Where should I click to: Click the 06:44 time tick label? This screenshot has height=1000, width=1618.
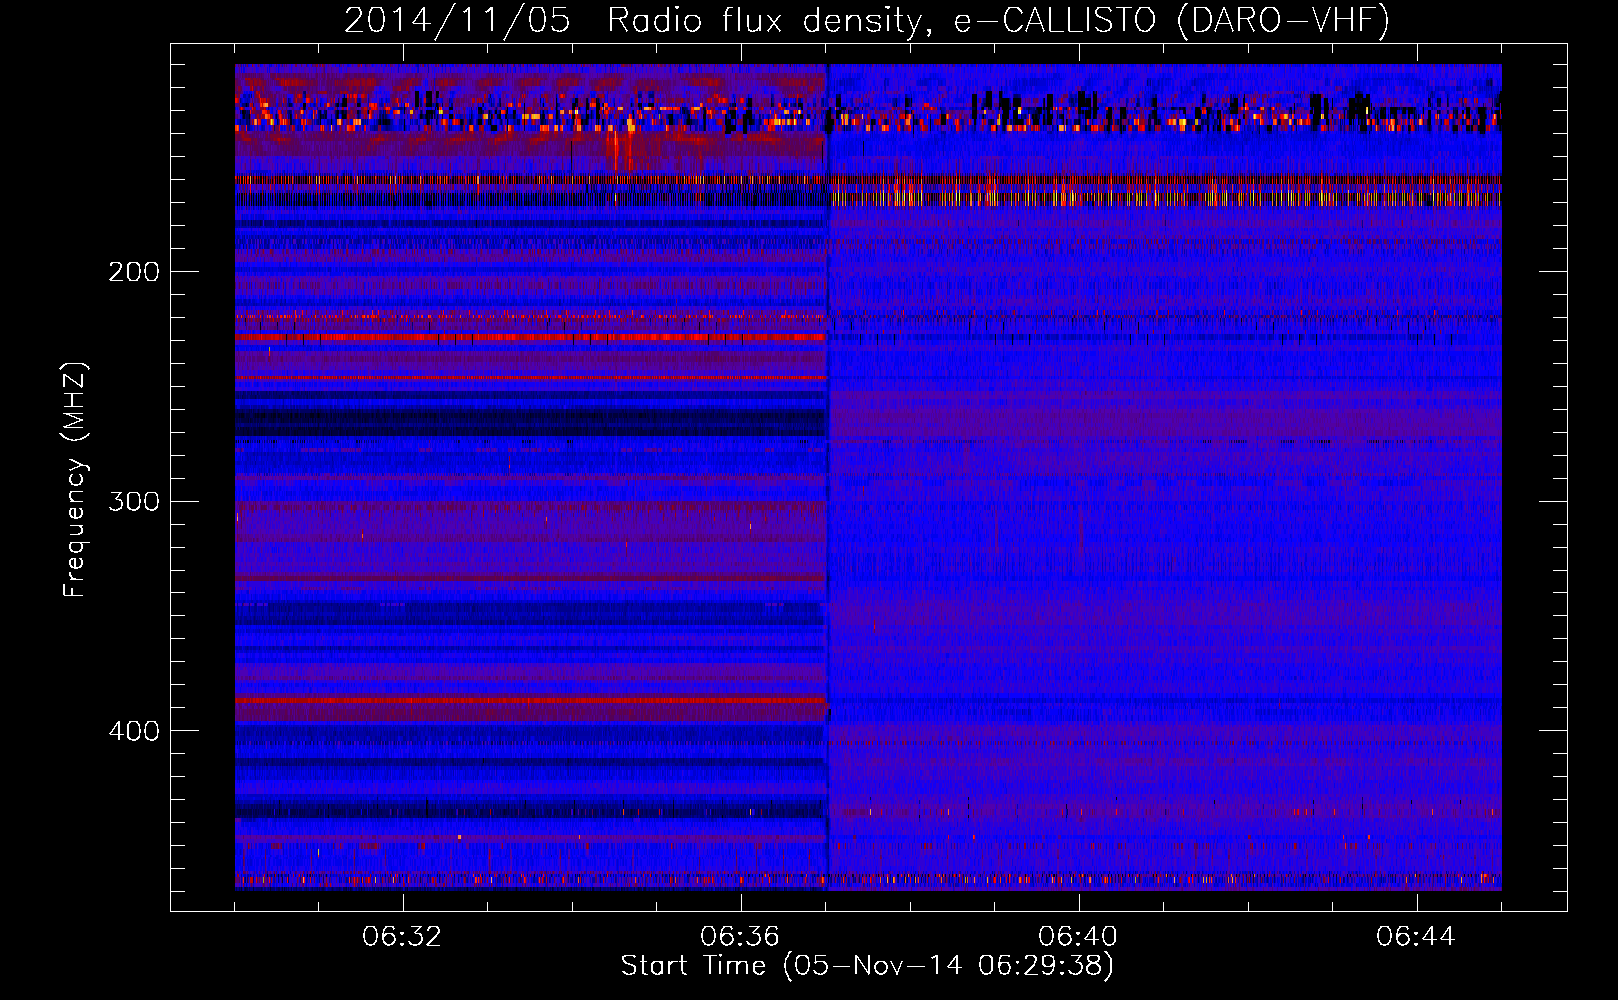(x=1416, y=937)
